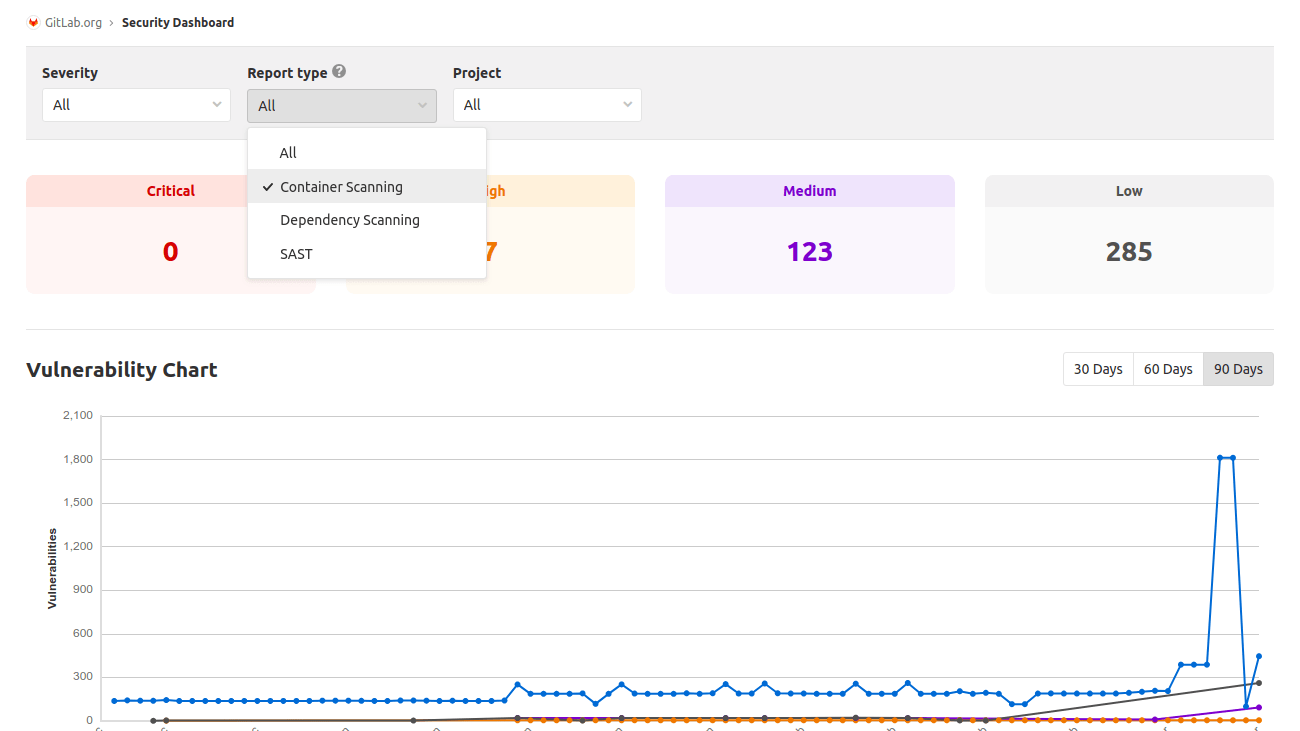Viewport: 1300px width, 731px height.
Task: Click the blue spike peak on the chart
Action: pyautogui.click(x=1222, y=457)
